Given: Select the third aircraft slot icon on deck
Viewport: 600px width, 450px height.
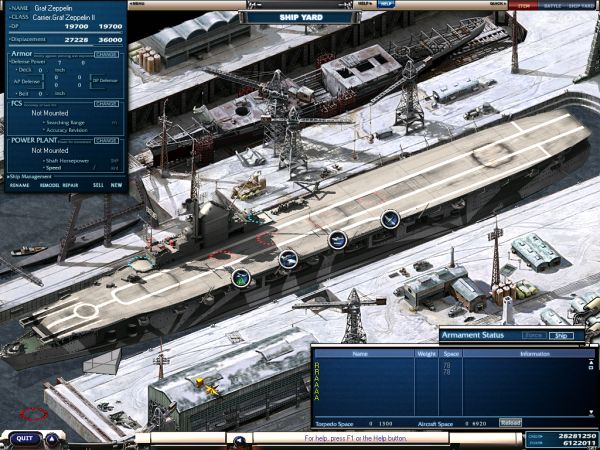Looking at the screenshot, I should pyautogui.click(x=338, y=240).
